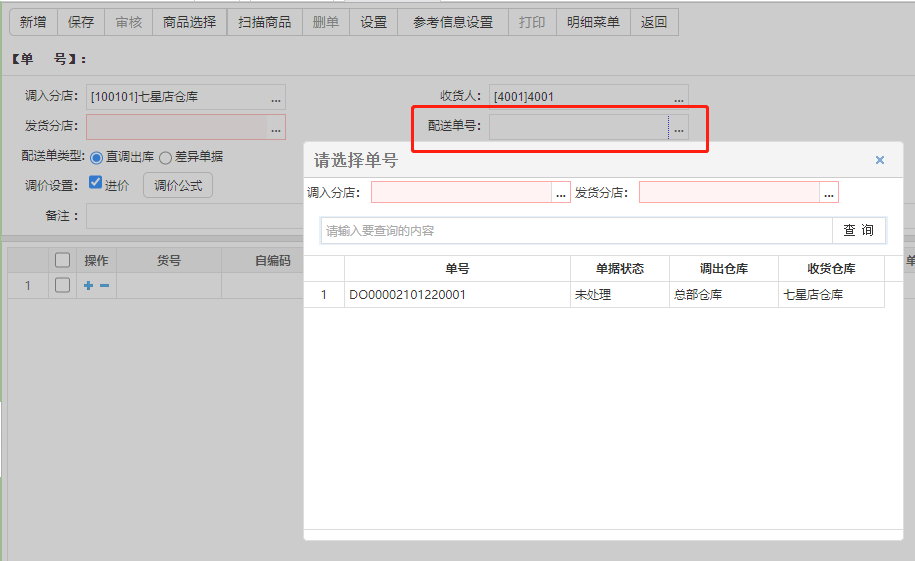Select the 差异单据 radio button
The image size is (915, 561).
click(x=165, y=158)
